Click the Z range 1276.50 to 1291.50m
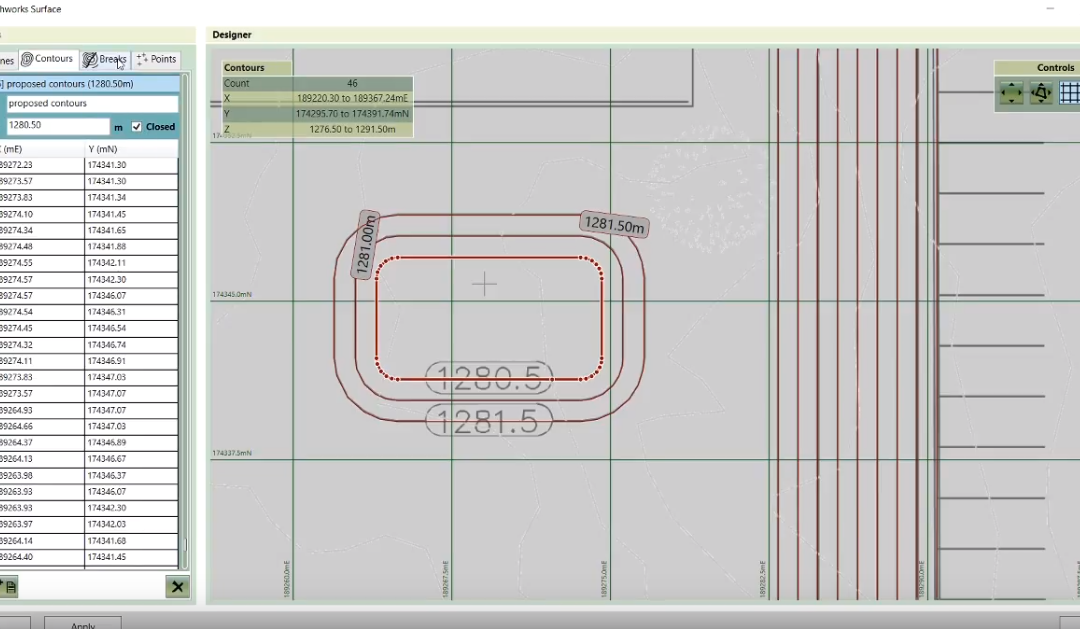Image resolution: width=1080 pixels, height=629 pixels. [x=352, y=129]
